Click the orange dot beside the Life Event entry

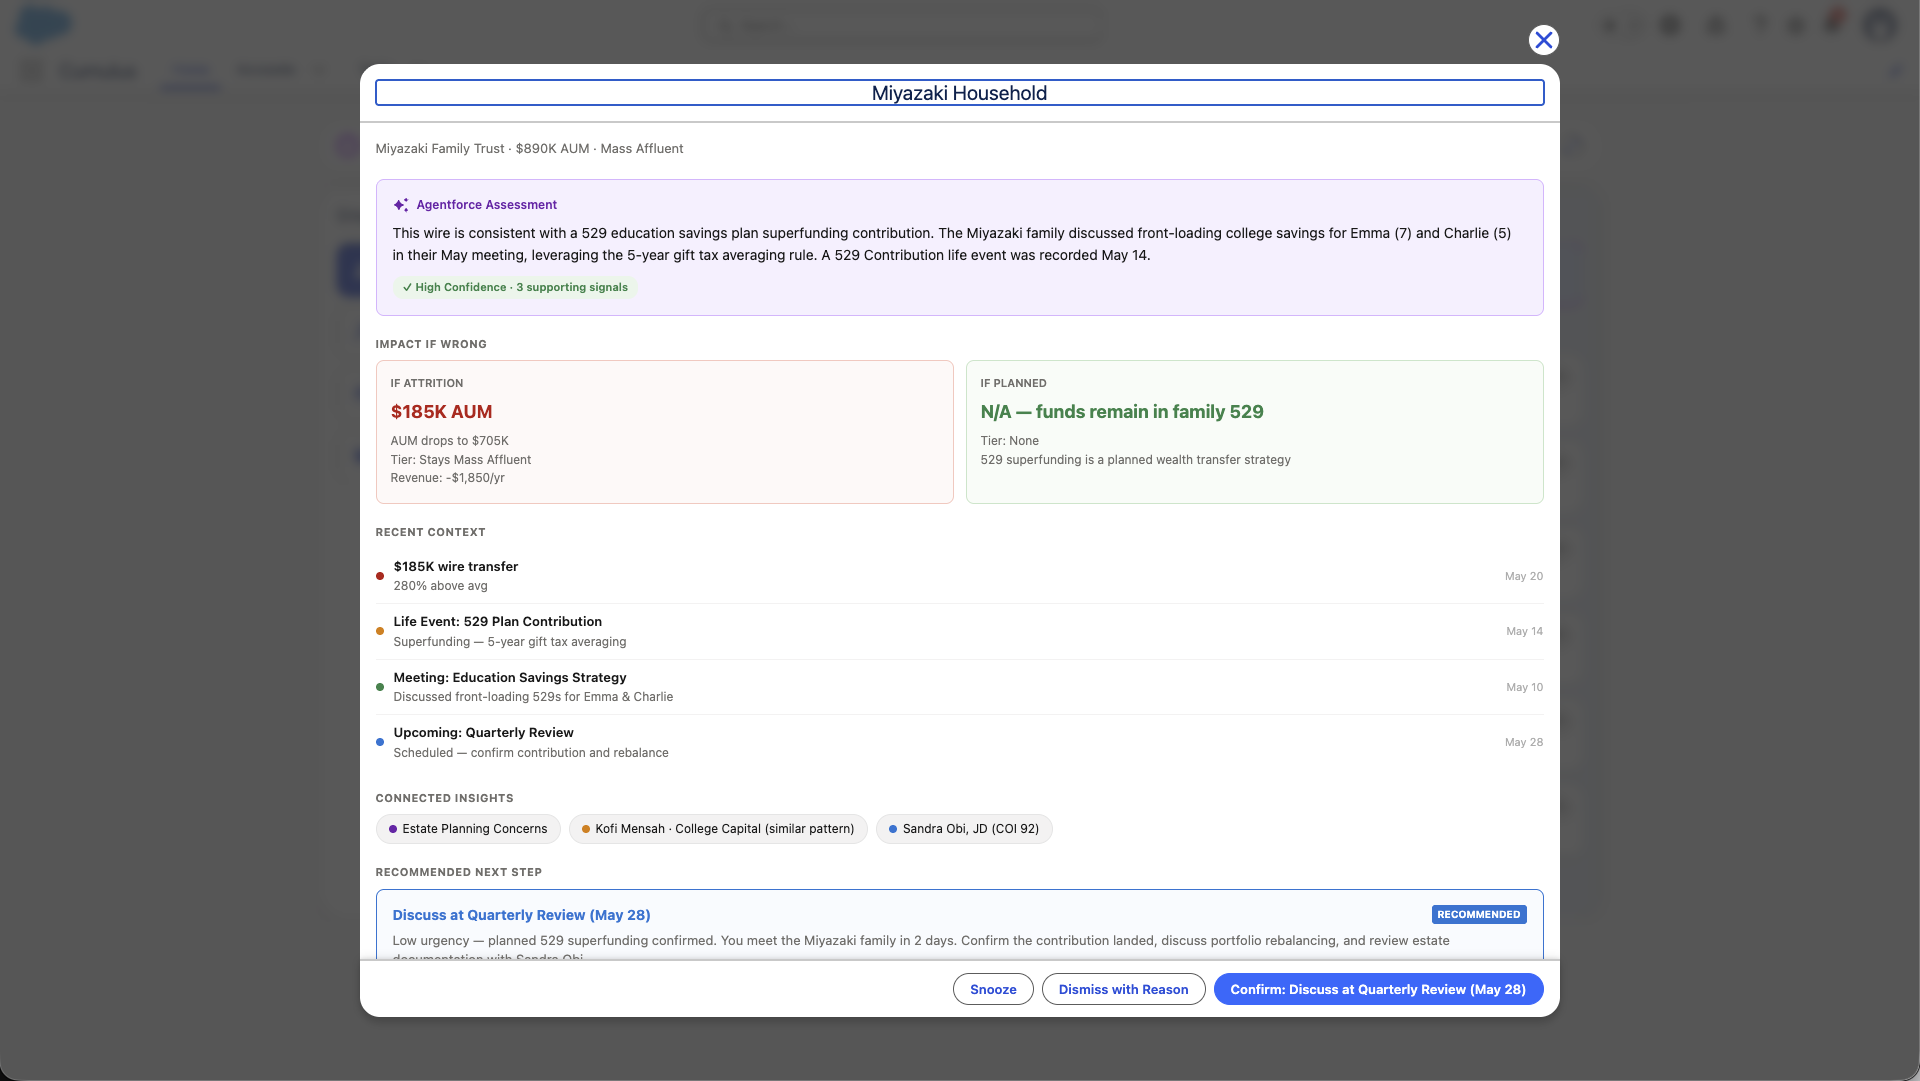click(x=380, y=631)
